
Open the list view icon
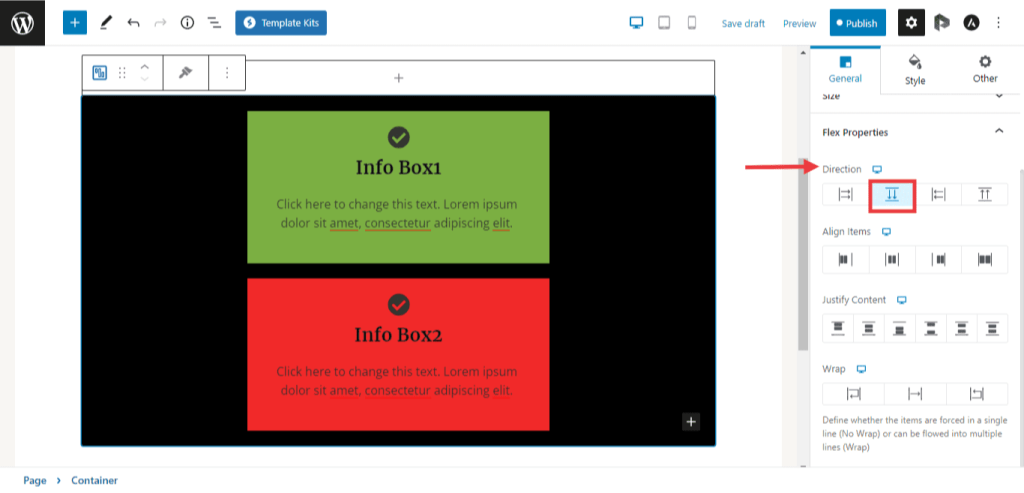pos(214,22)
